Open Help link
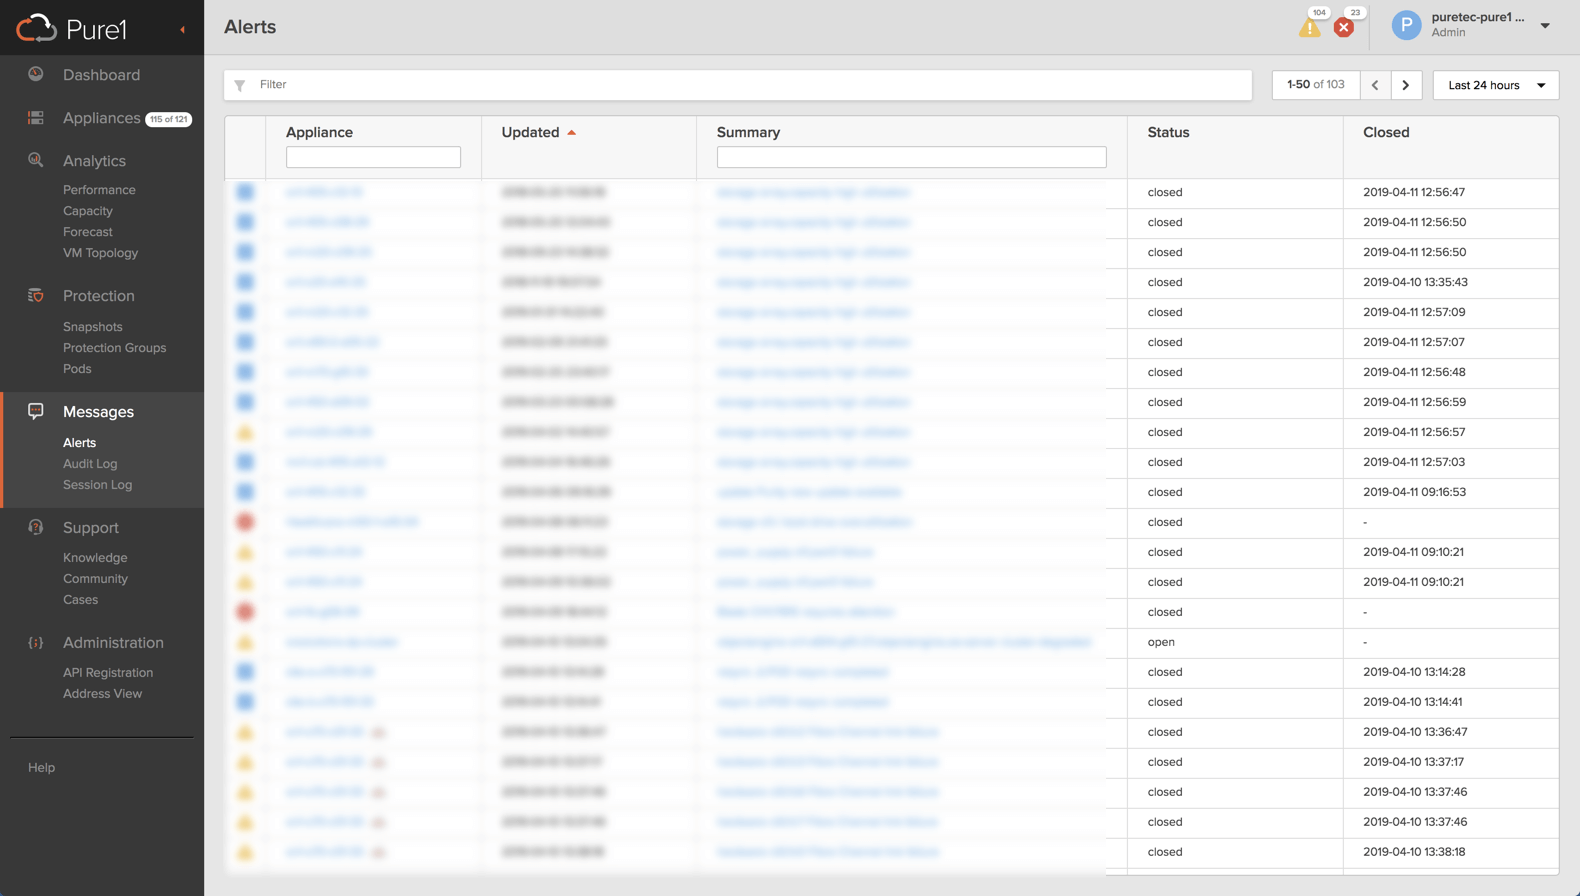Viewport: 1580px width, 896px height. coord(41,768)
